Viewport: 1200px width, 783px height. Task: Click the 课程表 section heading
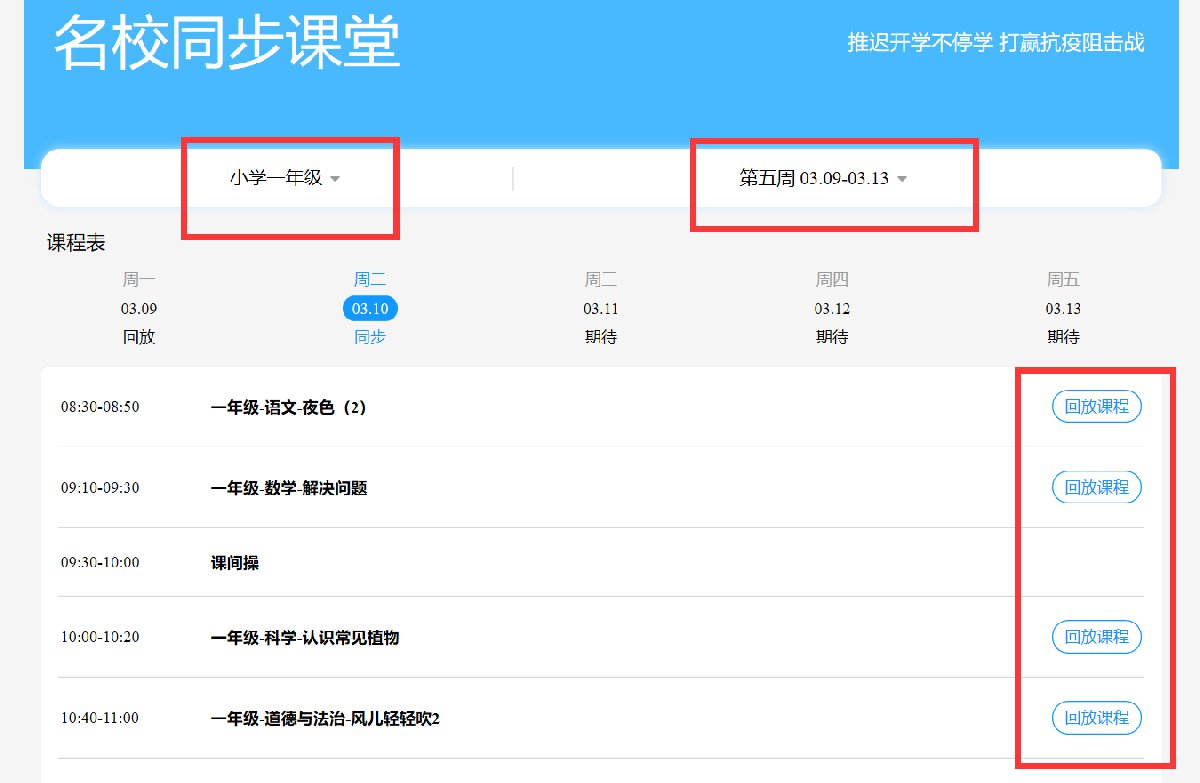pyautogui.click(x=76, y=243)
